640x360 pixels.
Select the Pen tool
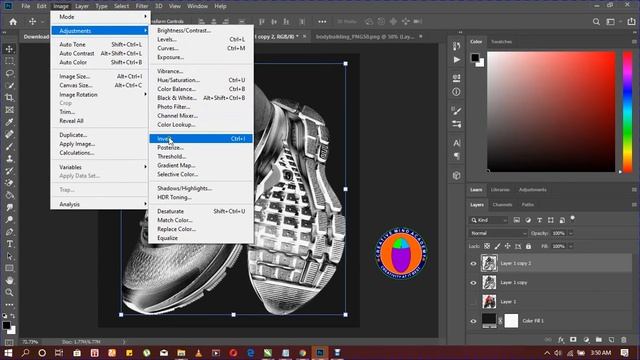(9, 232)
